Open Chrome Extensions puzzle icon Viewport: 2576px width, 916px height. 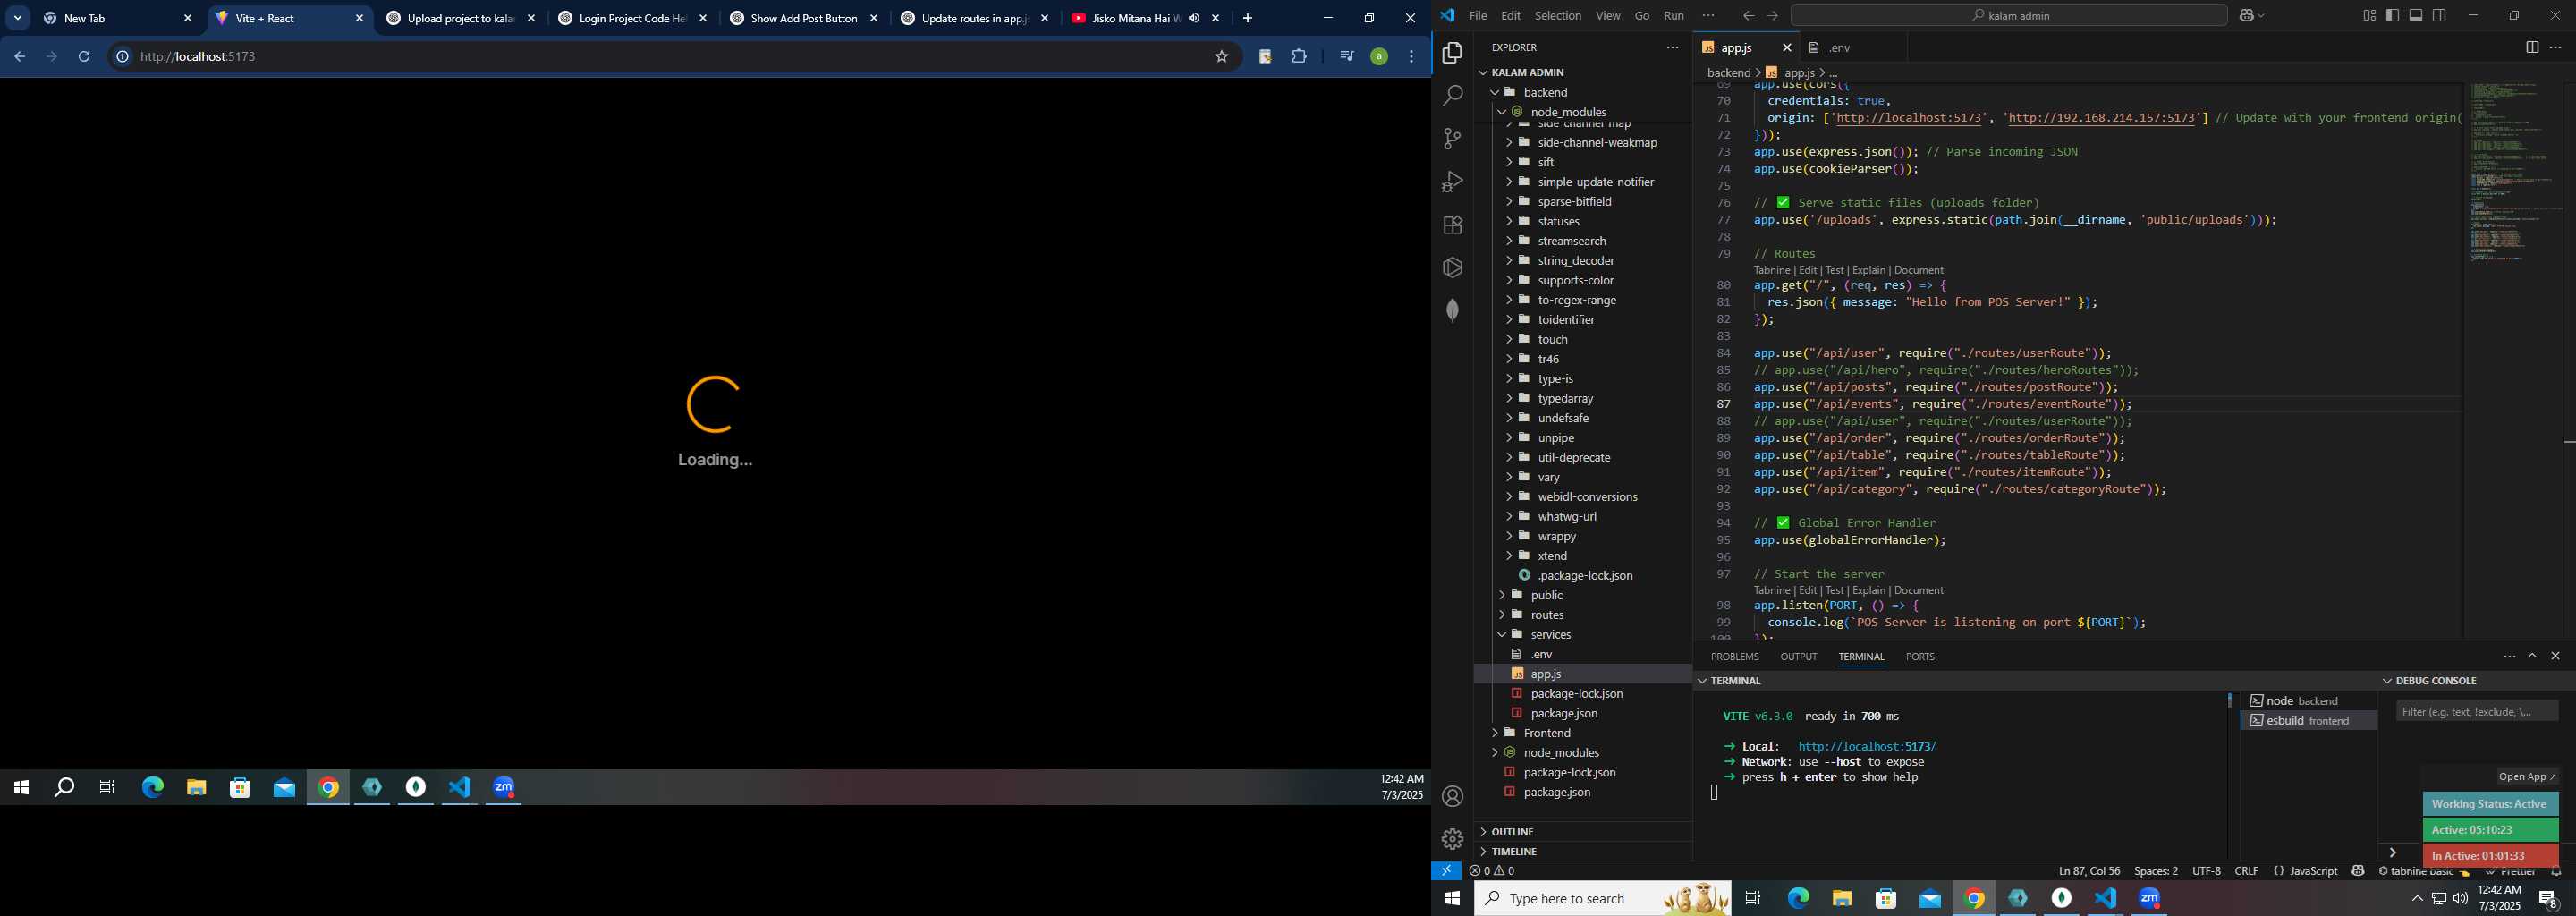point(1299,57)
